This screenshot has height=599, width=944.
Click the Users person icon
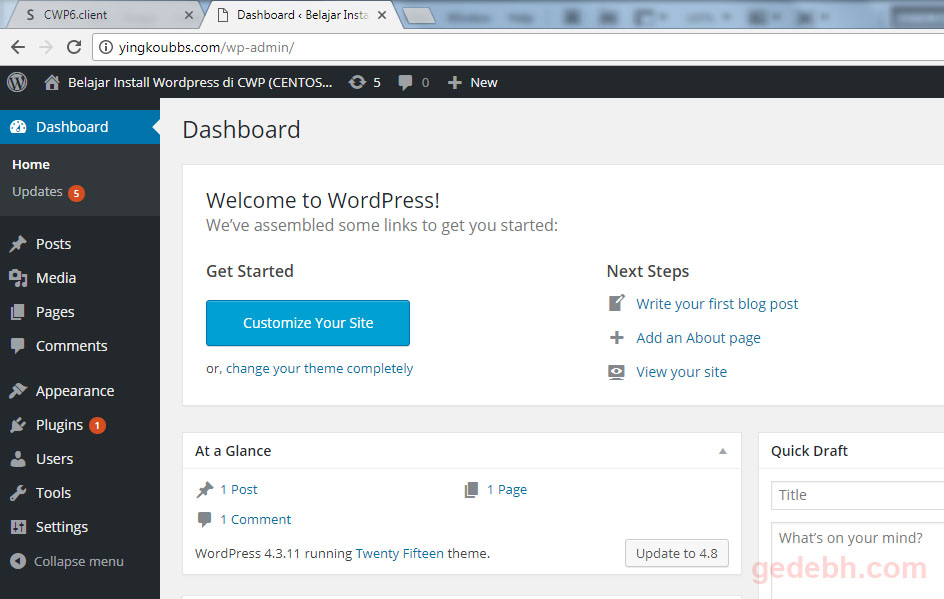click(18, 459)
